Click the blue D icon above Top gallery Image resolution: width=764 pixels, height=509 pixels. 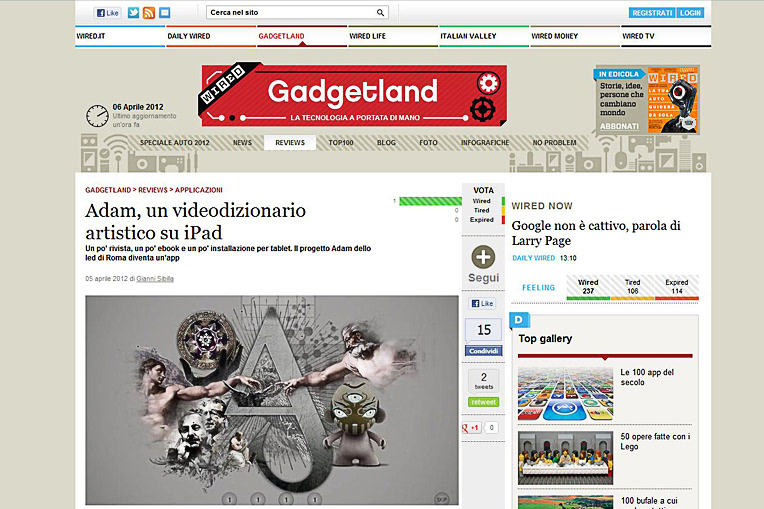[x=519, y=320]
